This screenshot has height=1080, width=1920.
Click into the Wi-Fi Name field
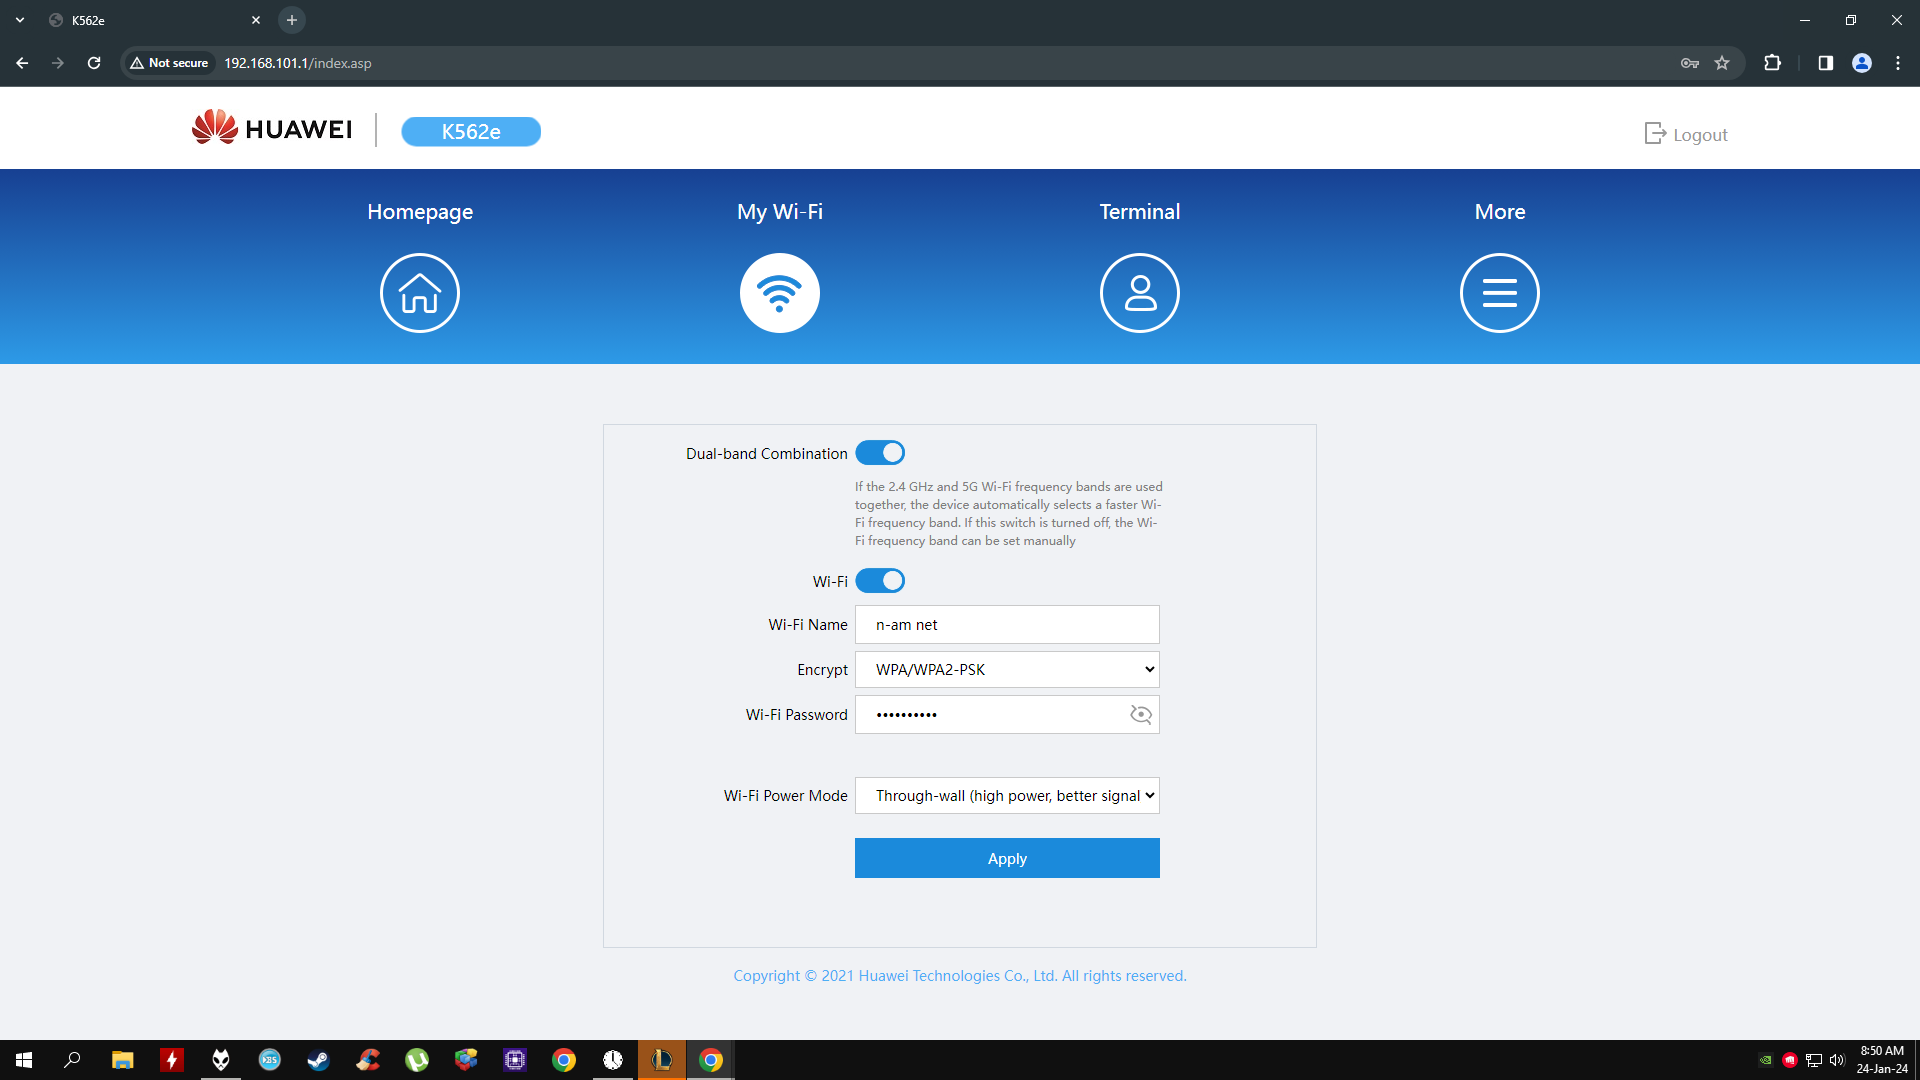1007,625
